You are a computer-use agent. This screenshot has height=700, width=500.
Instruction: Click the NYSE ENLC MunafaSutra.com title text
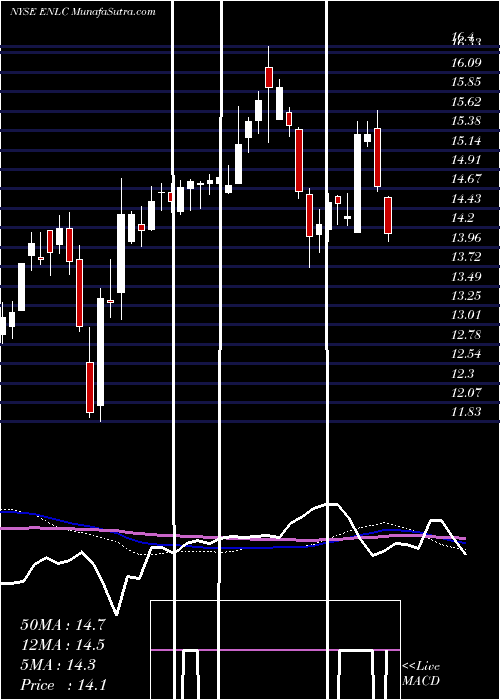tap(83, 12)
